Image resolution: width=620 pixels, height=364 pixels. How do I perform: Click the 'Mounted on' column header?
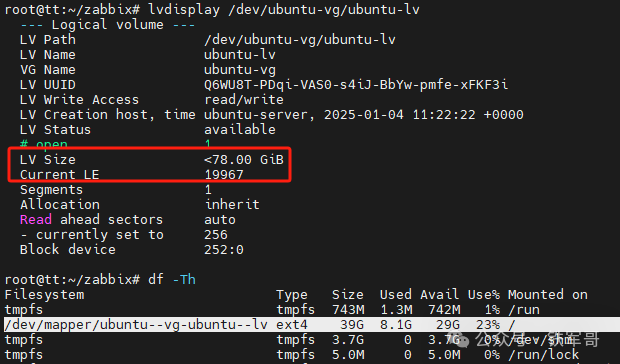[548, 295]
